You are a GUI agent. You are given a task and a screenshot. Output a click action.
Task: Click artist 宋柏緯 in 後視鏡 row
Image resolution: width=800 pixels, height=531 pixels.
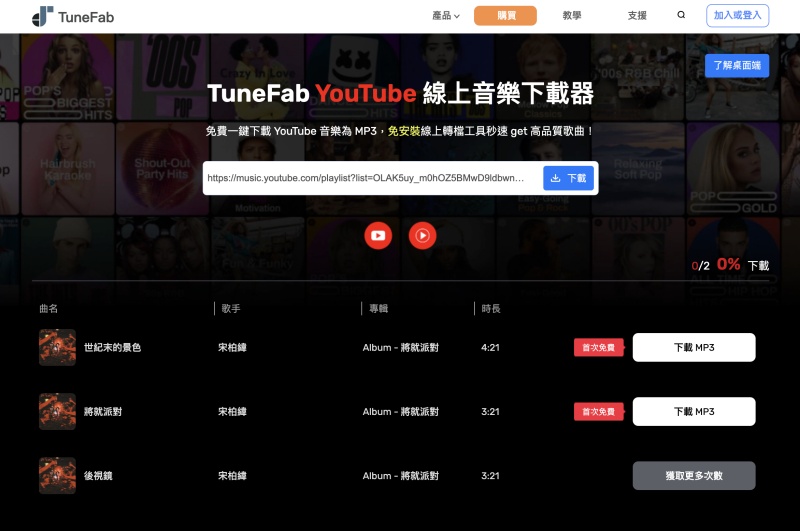232,476
